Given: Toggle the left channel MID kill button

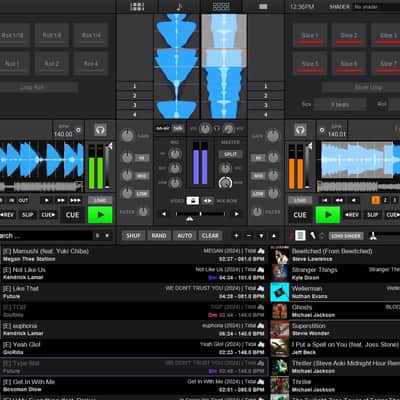Looking at the screenshot, I should click(142, 176).
